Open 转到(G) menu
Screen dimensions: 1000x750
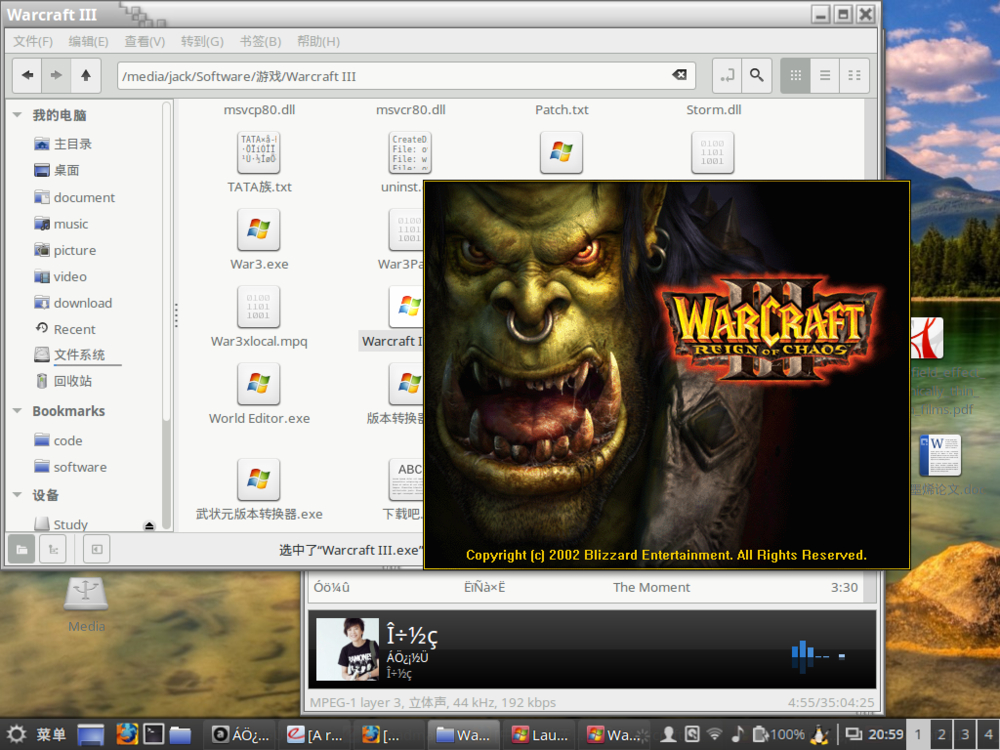[x=202, y=41]
